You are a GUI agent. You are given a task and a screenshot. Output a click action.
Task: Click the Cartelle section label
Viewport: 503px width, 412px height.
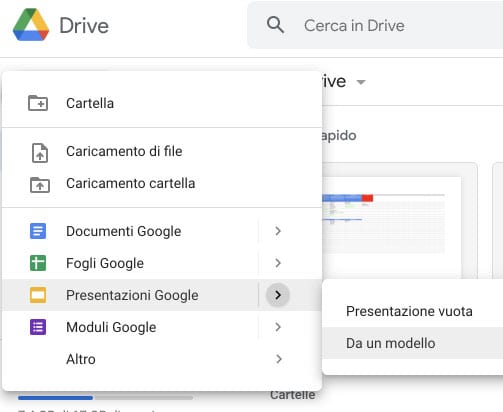293,395
